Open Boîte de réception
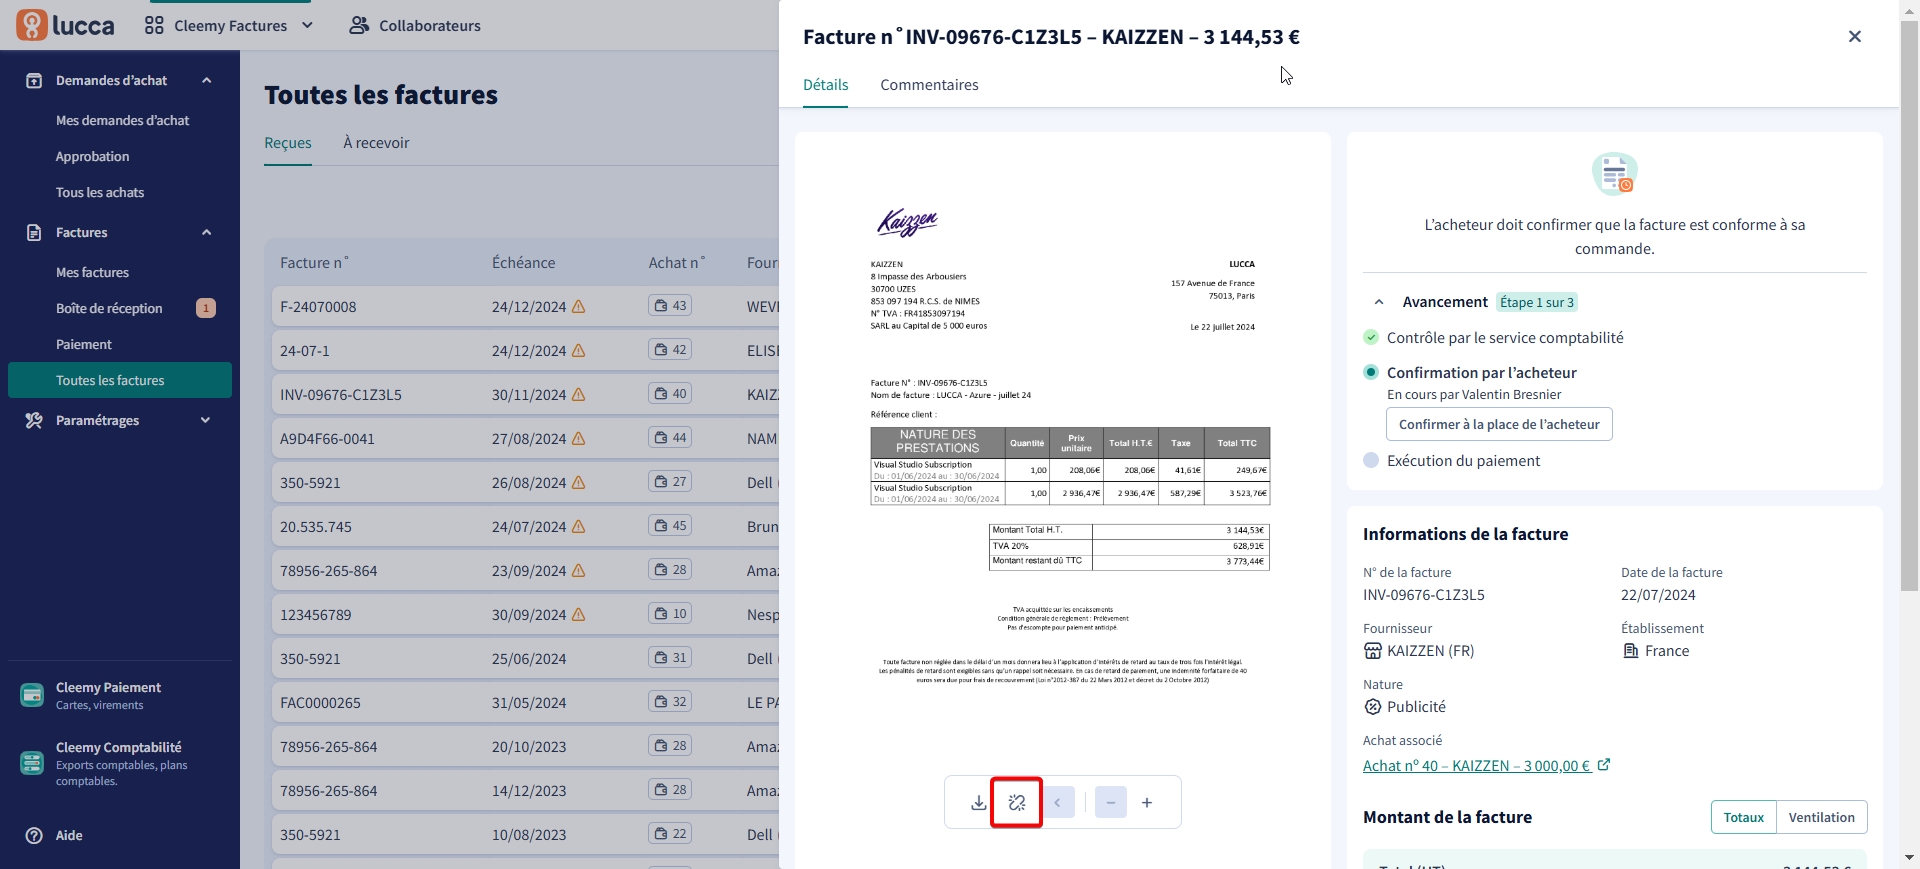Image resolution: width=1920 pixels, height=869 pixels. 109,308
